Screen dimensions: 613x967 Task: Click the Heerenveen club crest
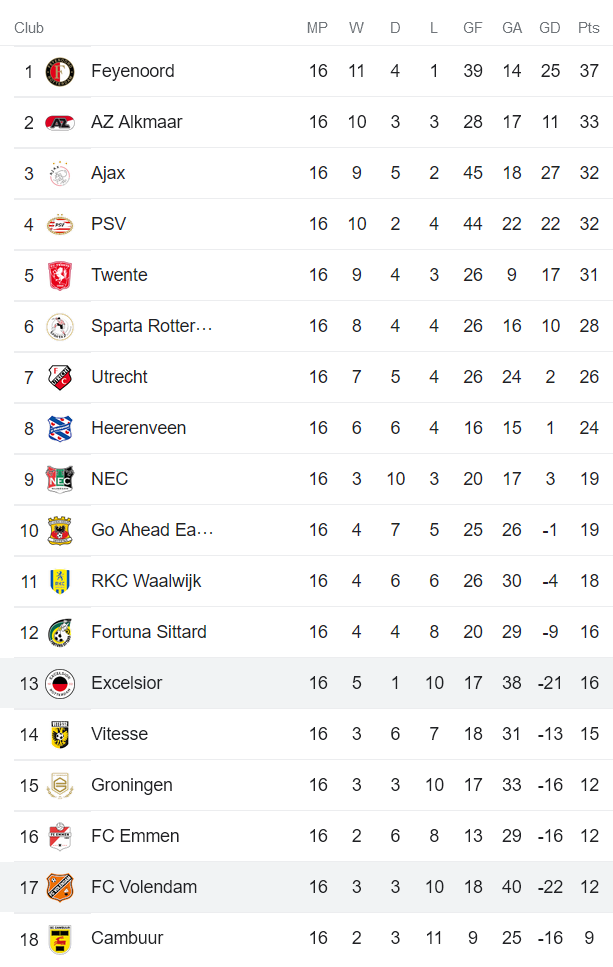coord(60,429)
